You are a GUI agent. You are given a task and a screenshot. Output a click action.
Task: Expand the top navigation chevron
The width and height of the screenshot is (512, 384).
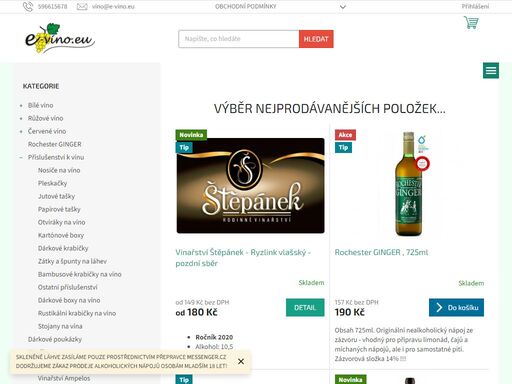point(343,7)
